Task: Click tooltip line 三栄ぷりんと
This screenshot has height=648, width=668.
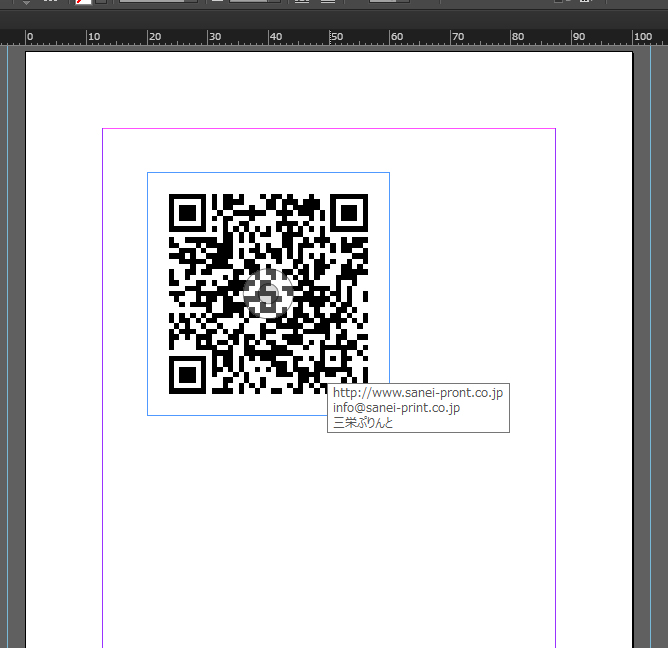Action: (x=363, y=423)
